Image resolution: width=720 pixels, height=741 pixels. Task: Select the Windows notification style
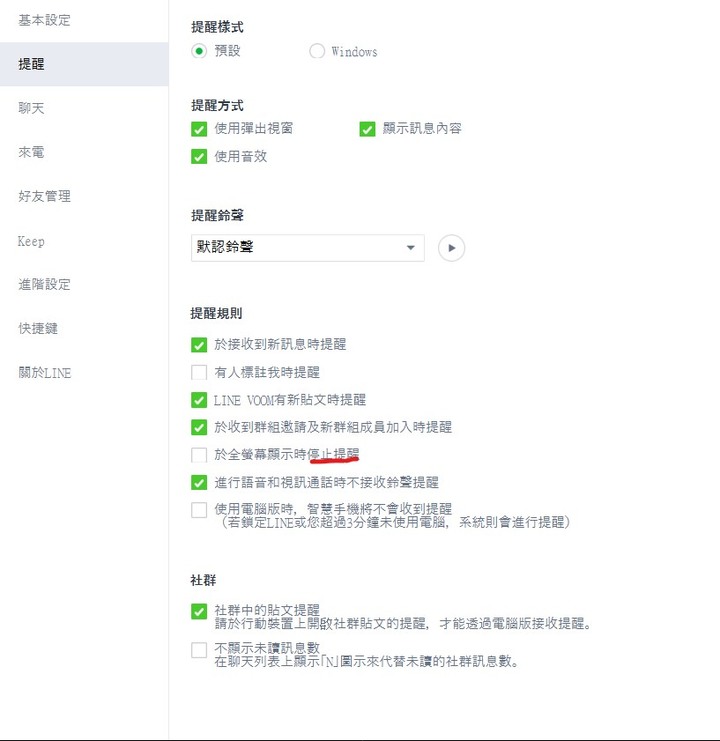(x=317, y=51)
